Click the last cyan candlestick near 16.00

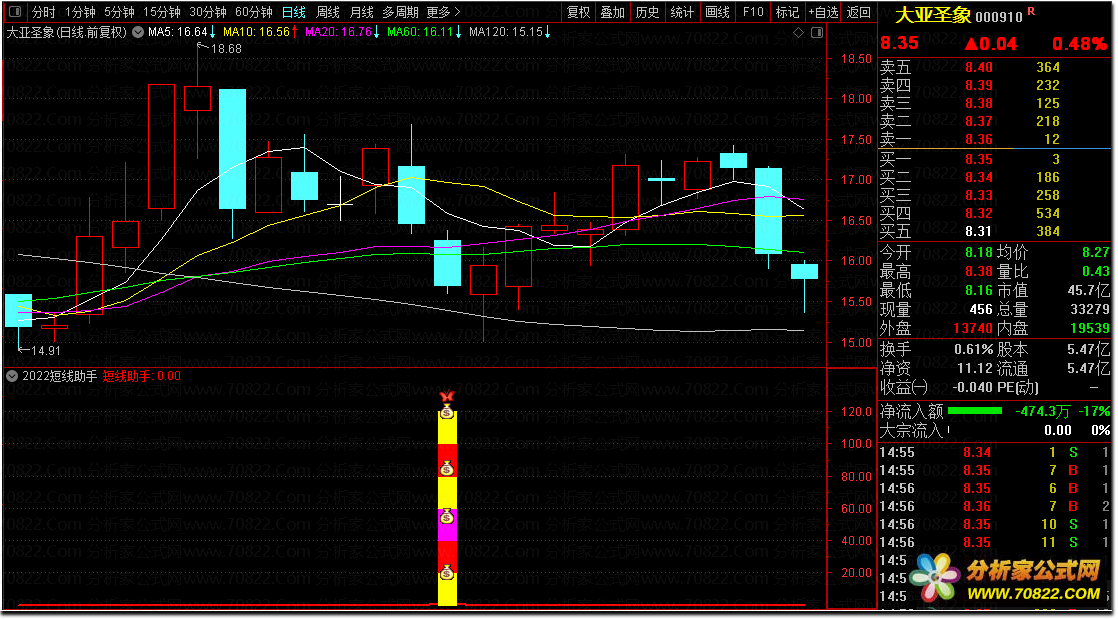tap(804, 271)
